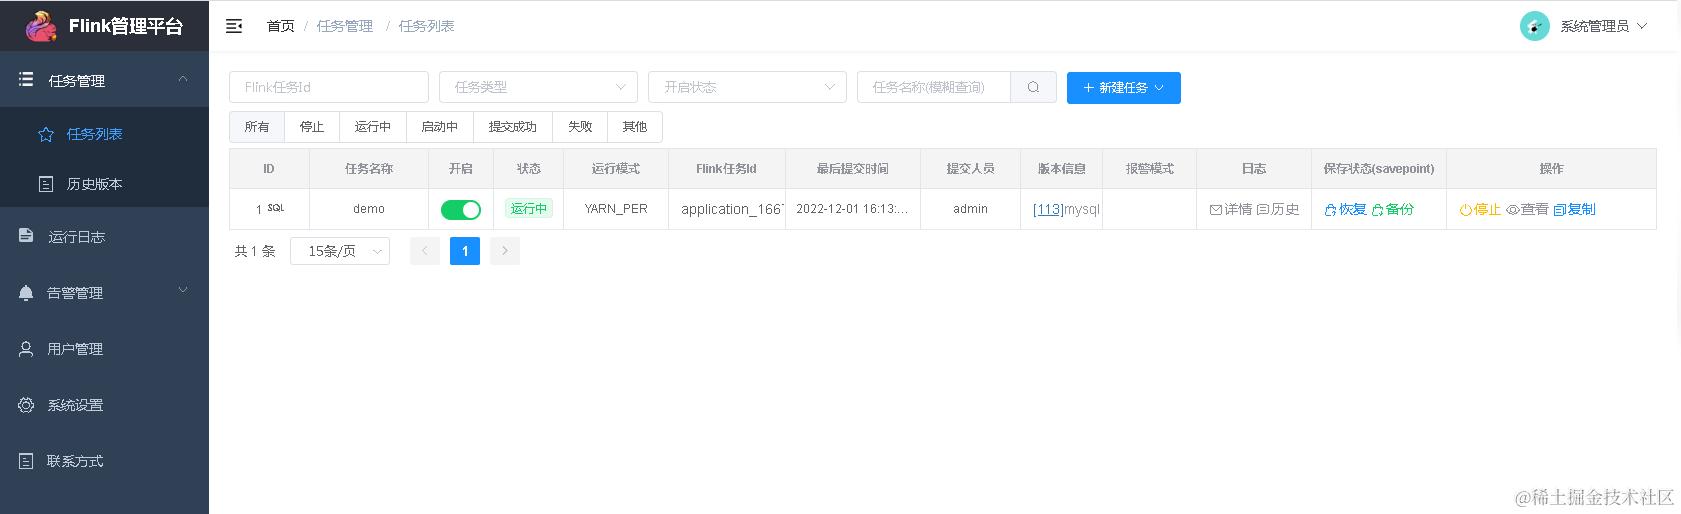Select the 运行中 filter tab
This screenshot has width=1681, height=514.
click(x=373, y=127)
